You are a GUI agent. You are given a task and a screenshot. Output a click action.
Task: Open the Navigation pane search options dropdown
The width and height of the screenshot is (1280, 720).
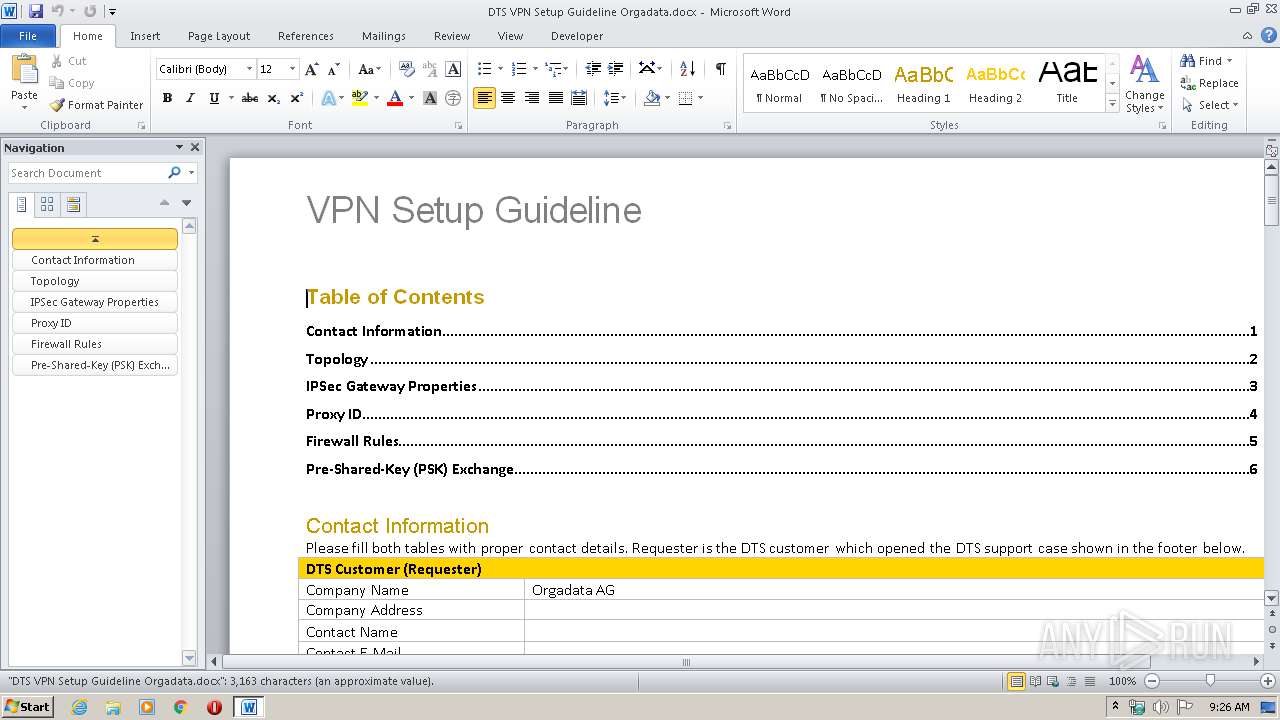coord(191,173)
